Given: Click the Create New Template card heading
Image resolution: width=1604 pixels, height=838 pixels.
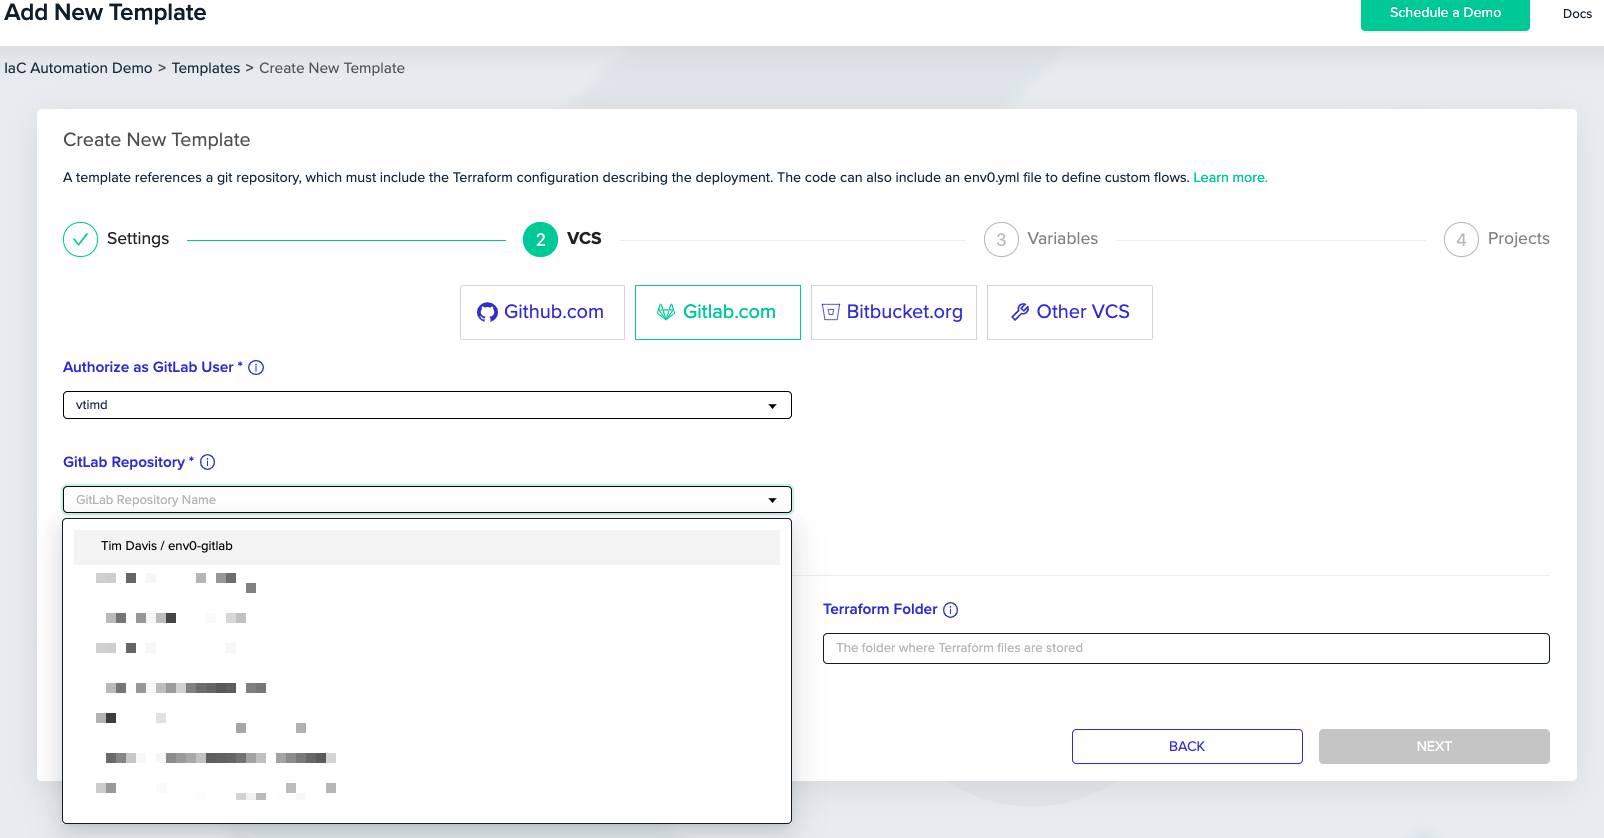Looking at the screenshot, I should click(157, 140).
